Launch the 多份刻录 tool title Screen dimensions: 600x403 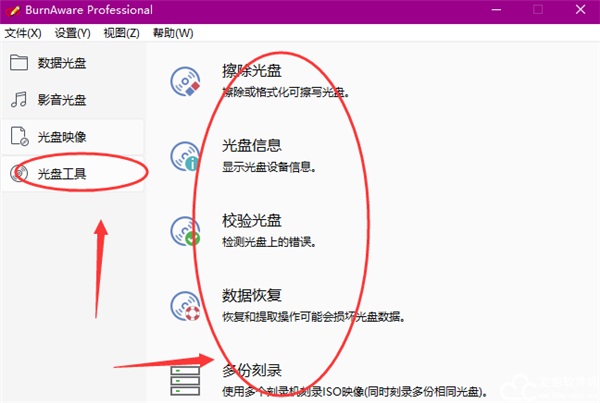pos(252,370)
